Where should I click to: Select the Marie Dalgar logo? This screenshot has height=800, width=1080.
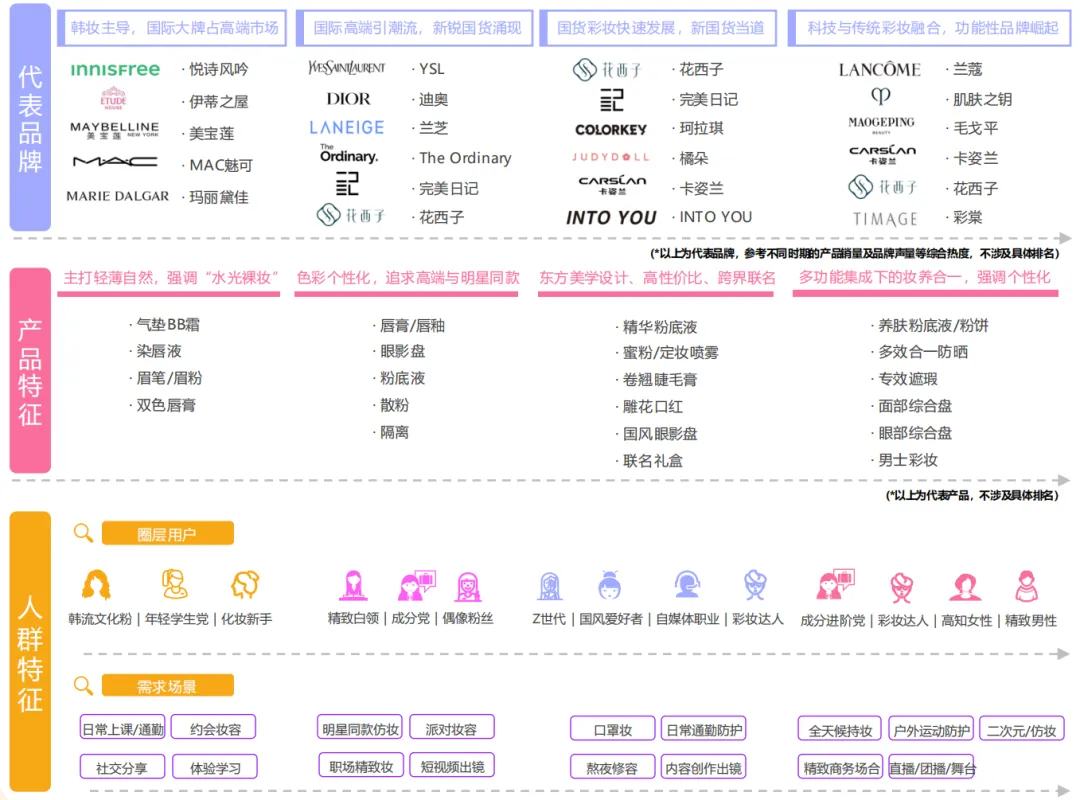coord(118,196)
